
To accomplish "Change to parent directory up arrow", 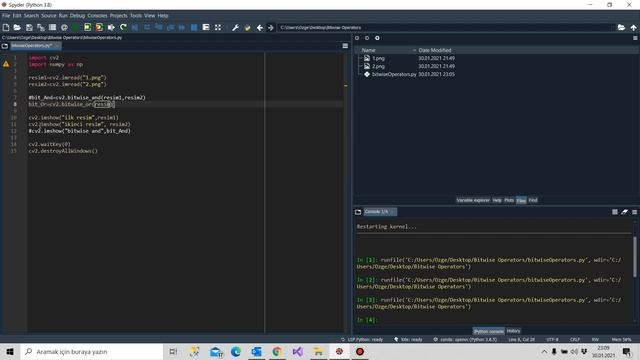I will pyautogui.click(x=633, y=27).
